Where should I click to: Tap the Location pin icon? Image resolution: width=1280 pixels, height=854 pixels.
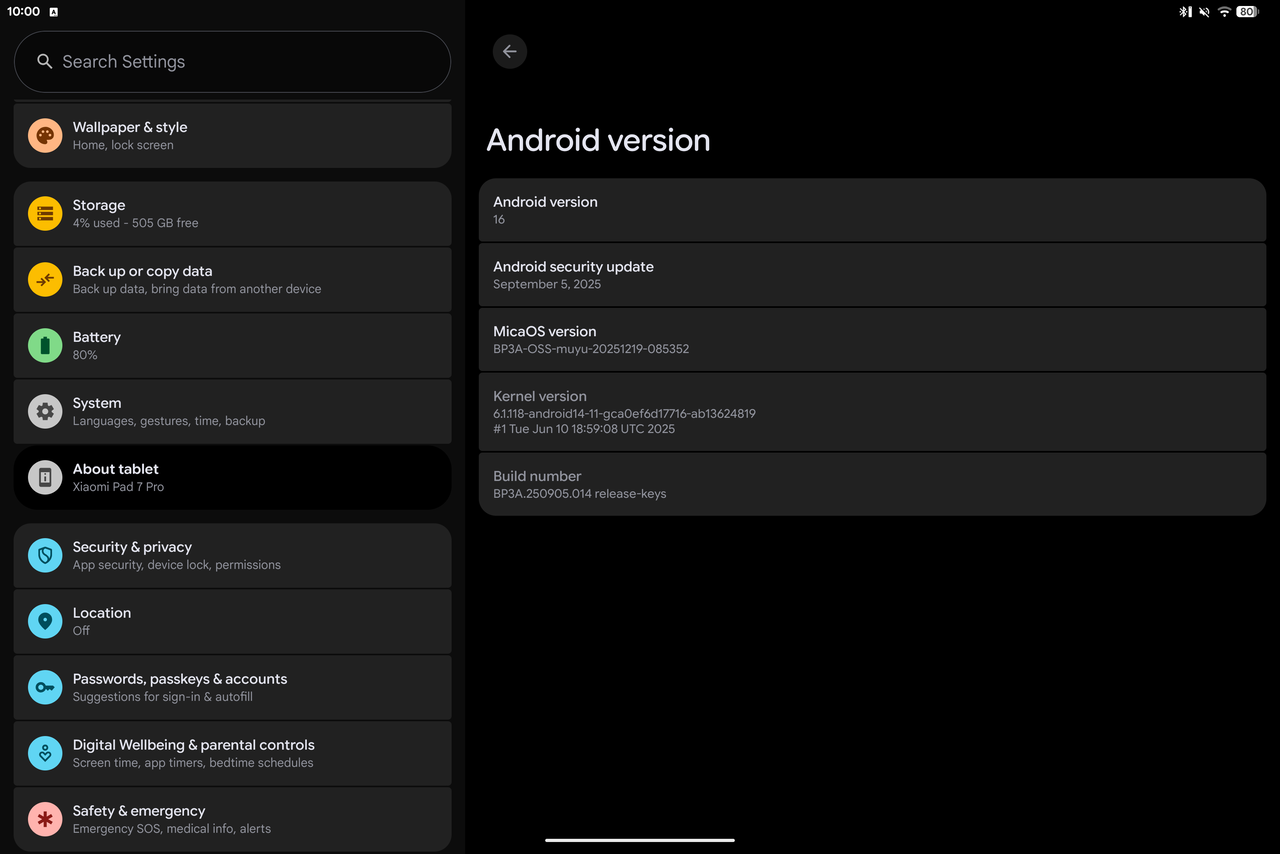click(45, 621)
